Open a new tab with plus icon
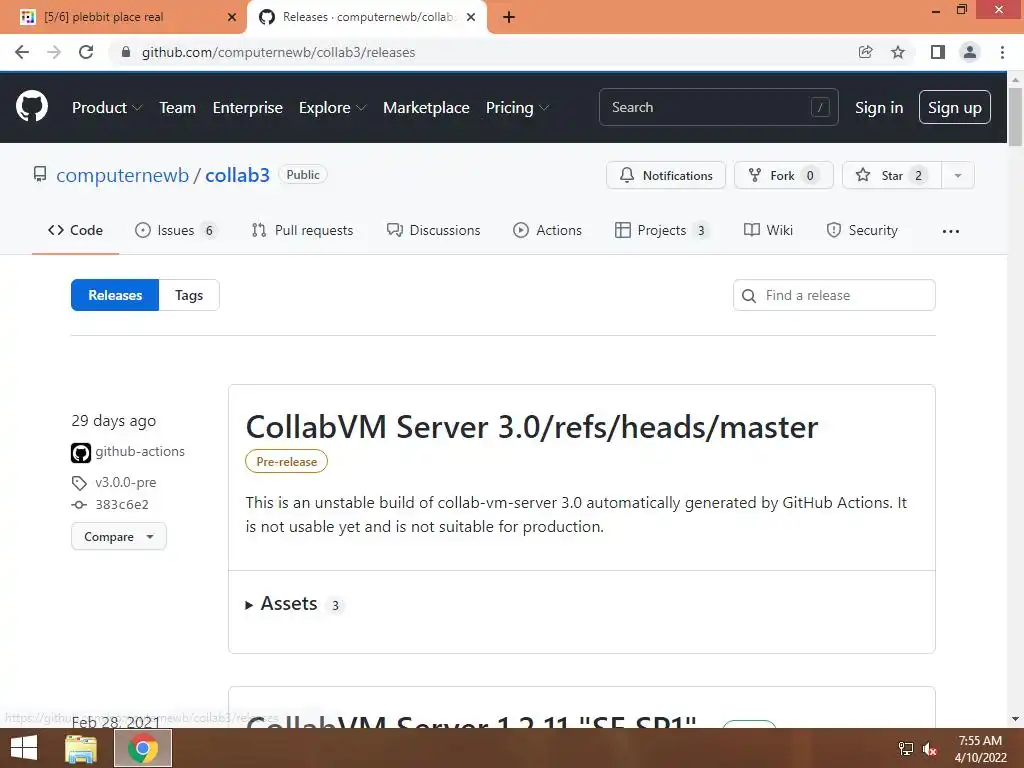1024x768 pixels. [x=509, y=17]
